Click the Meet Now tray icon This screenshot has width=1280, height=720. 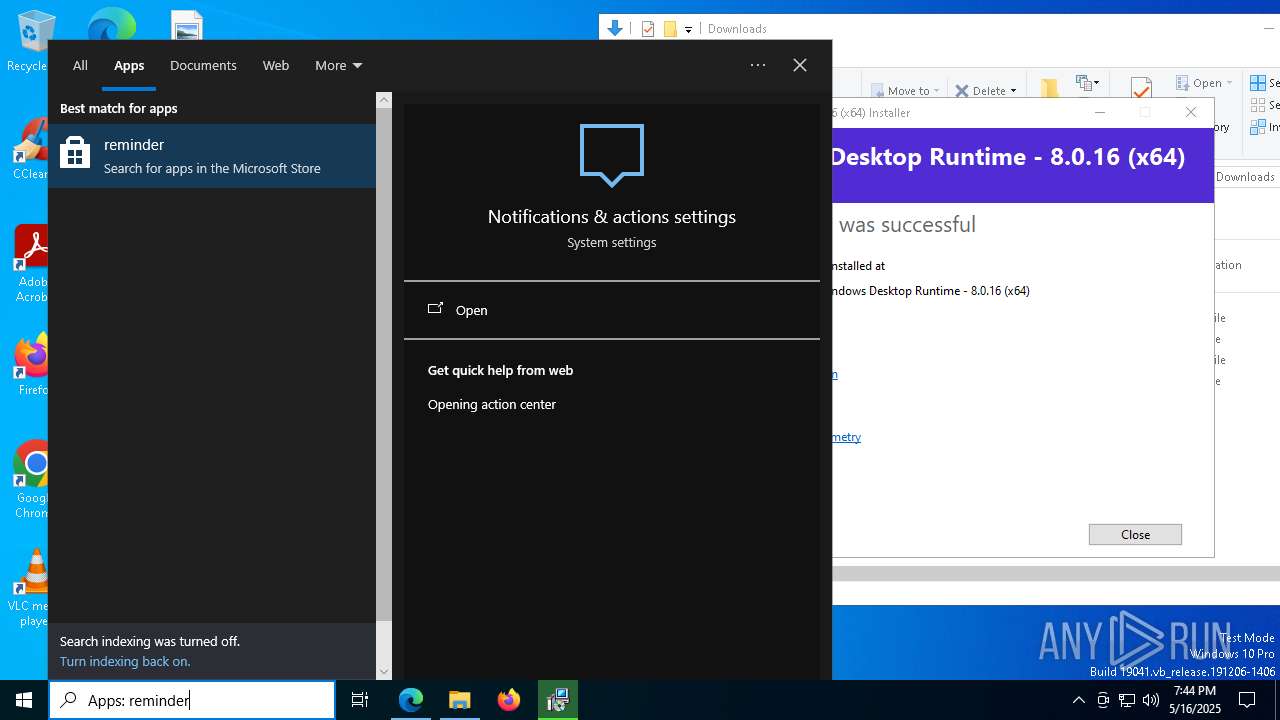point(1103,700)
